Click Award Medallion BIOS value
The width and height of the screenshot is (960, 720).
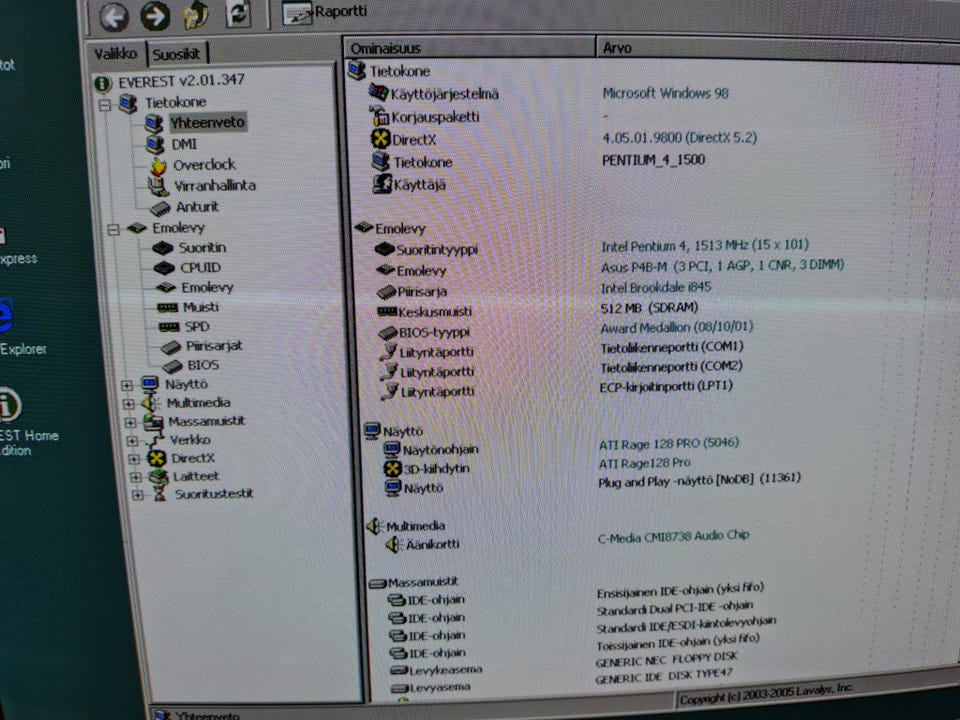tap(677, 328)
